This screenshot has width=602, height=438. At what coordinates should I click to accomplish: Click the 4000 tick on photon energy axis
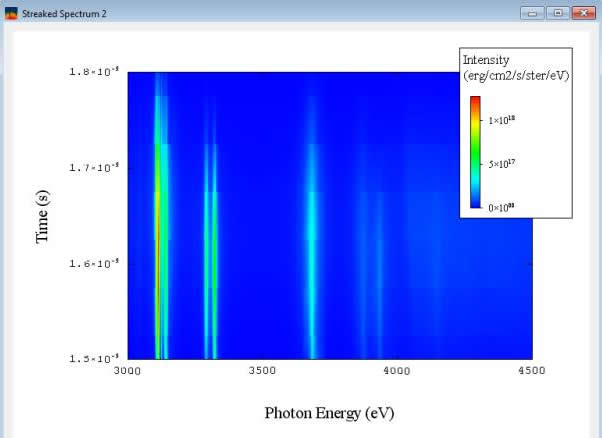[397, 371]
